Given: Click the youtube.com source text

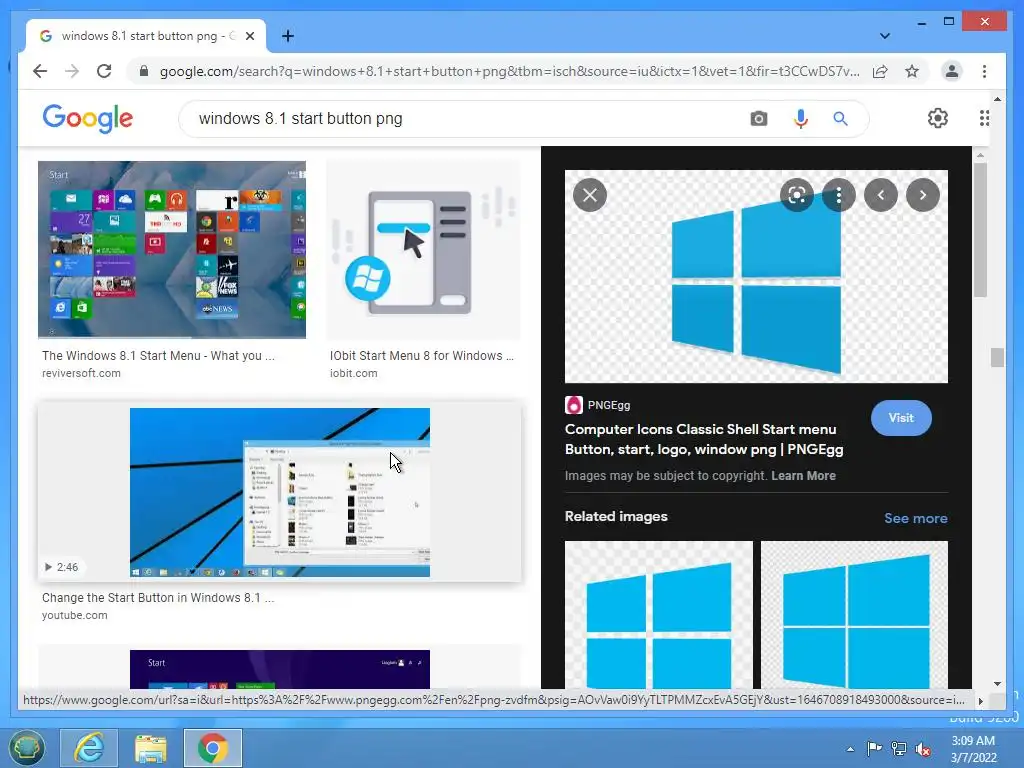Looking at the screenshot, I should pyautogui.click(x=74, y=615).
